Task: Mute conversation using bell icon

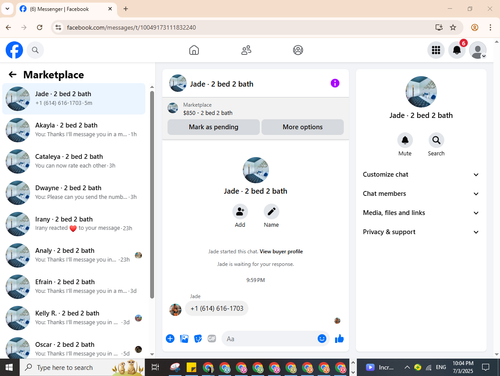Action: [405, 140]
